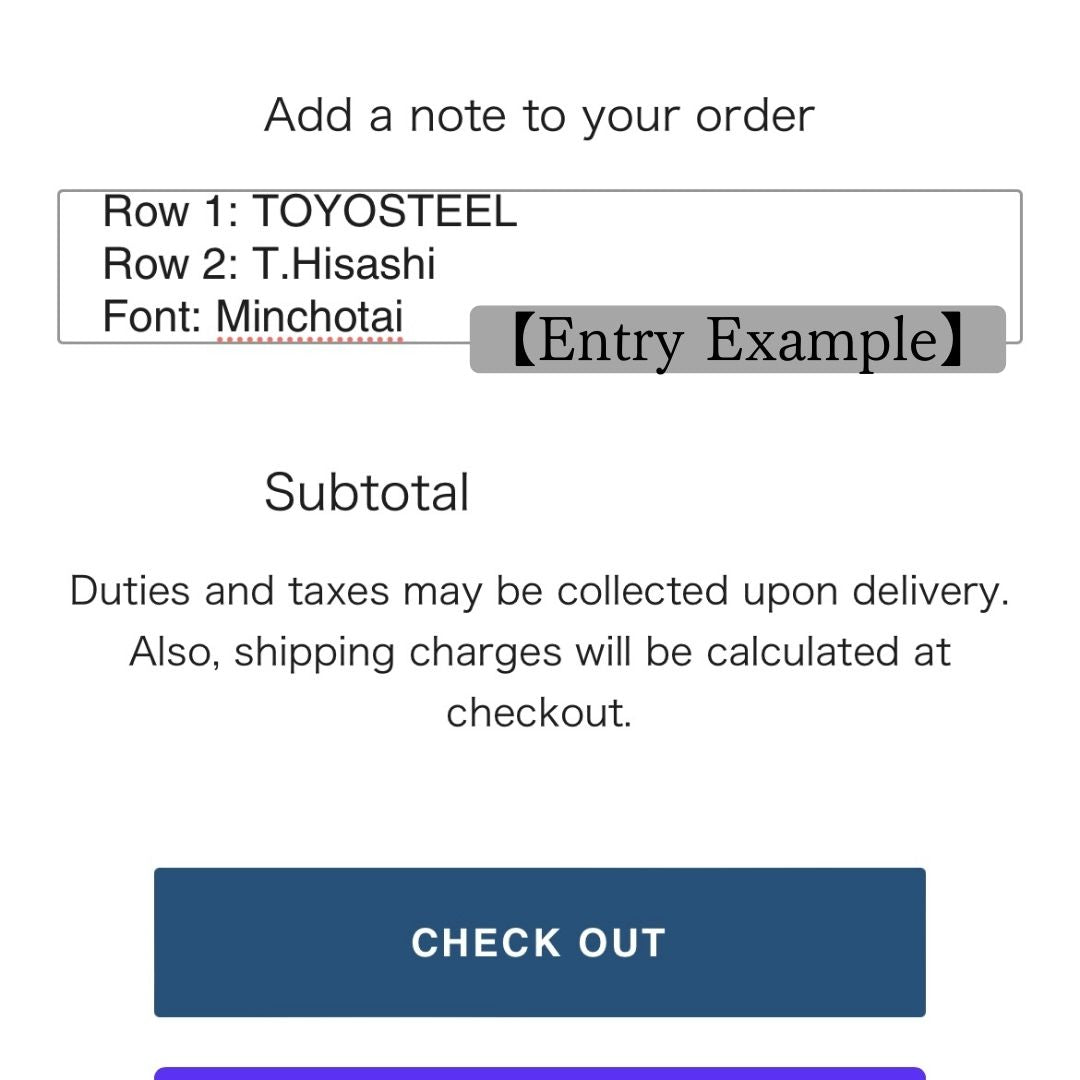The height and width of the screenshot is (1080, 1080).
Task: Click the Font: prefix in the note
Action: click(x=153, y=317)
